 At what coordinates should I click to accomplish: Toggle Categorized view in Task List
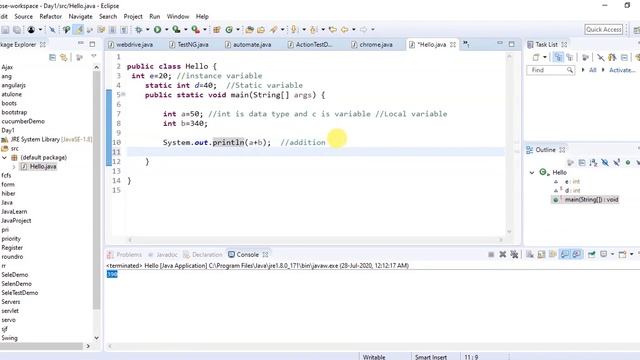click(x=558, y=57)
